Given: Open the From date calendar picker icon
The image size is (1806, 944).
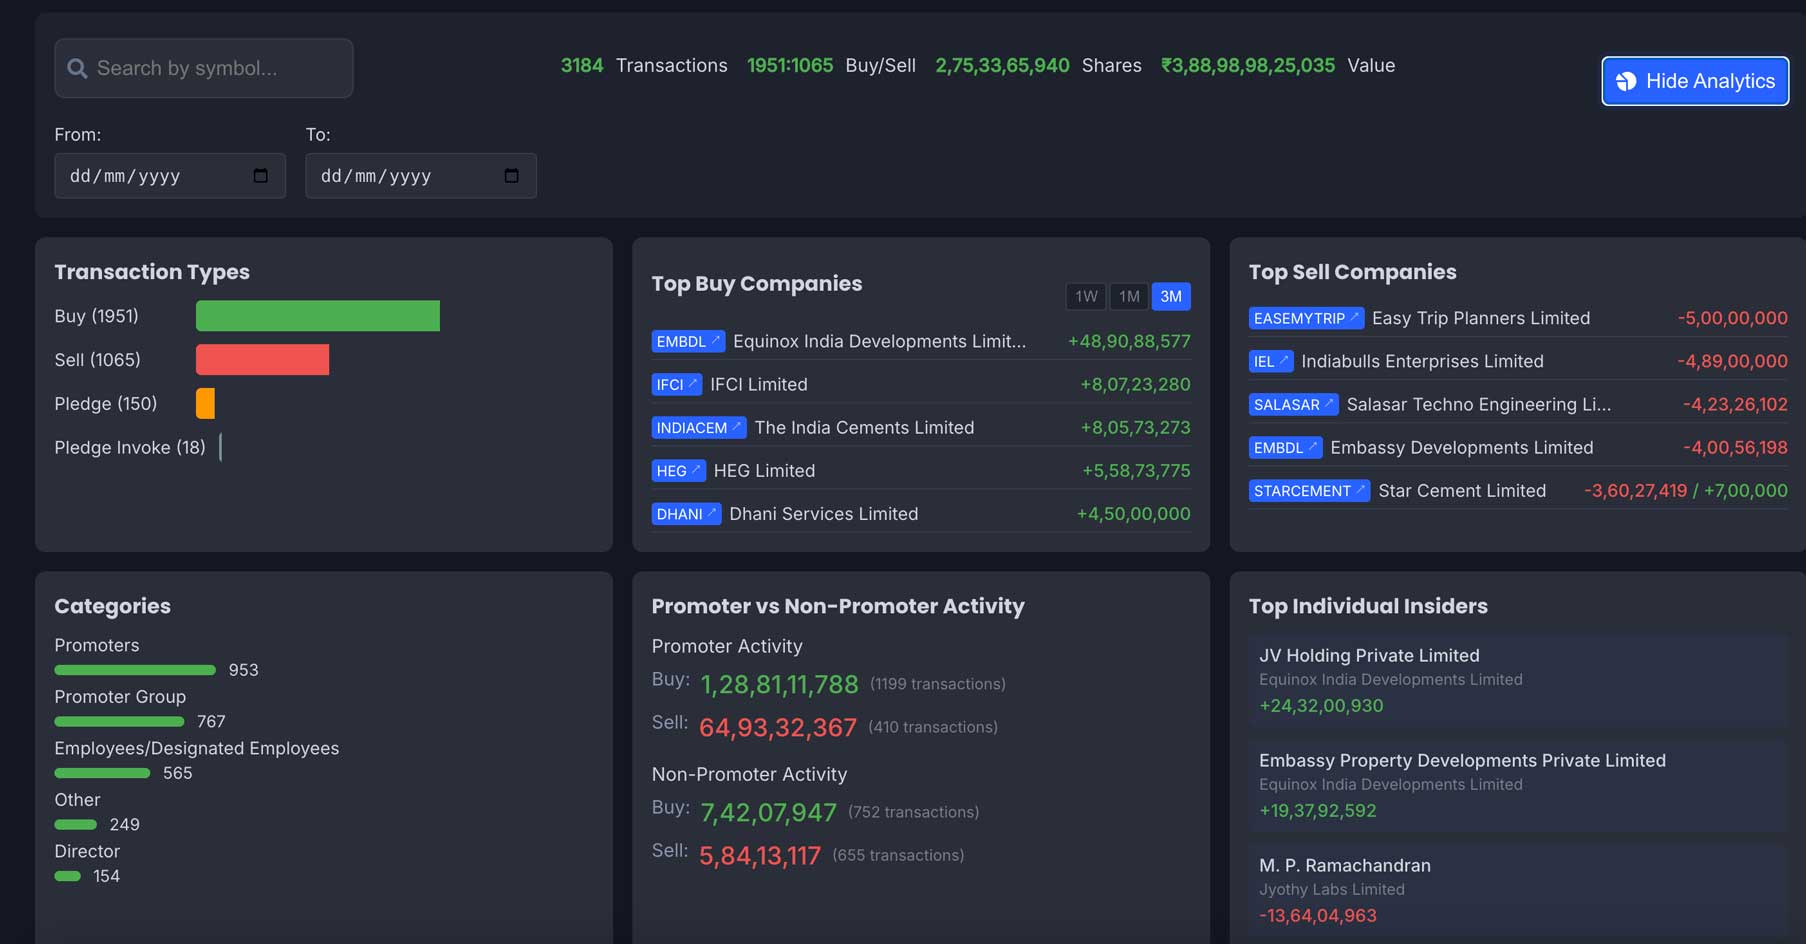Looking at the screenshot, I should pyautogui.click(x=261, y=176).
